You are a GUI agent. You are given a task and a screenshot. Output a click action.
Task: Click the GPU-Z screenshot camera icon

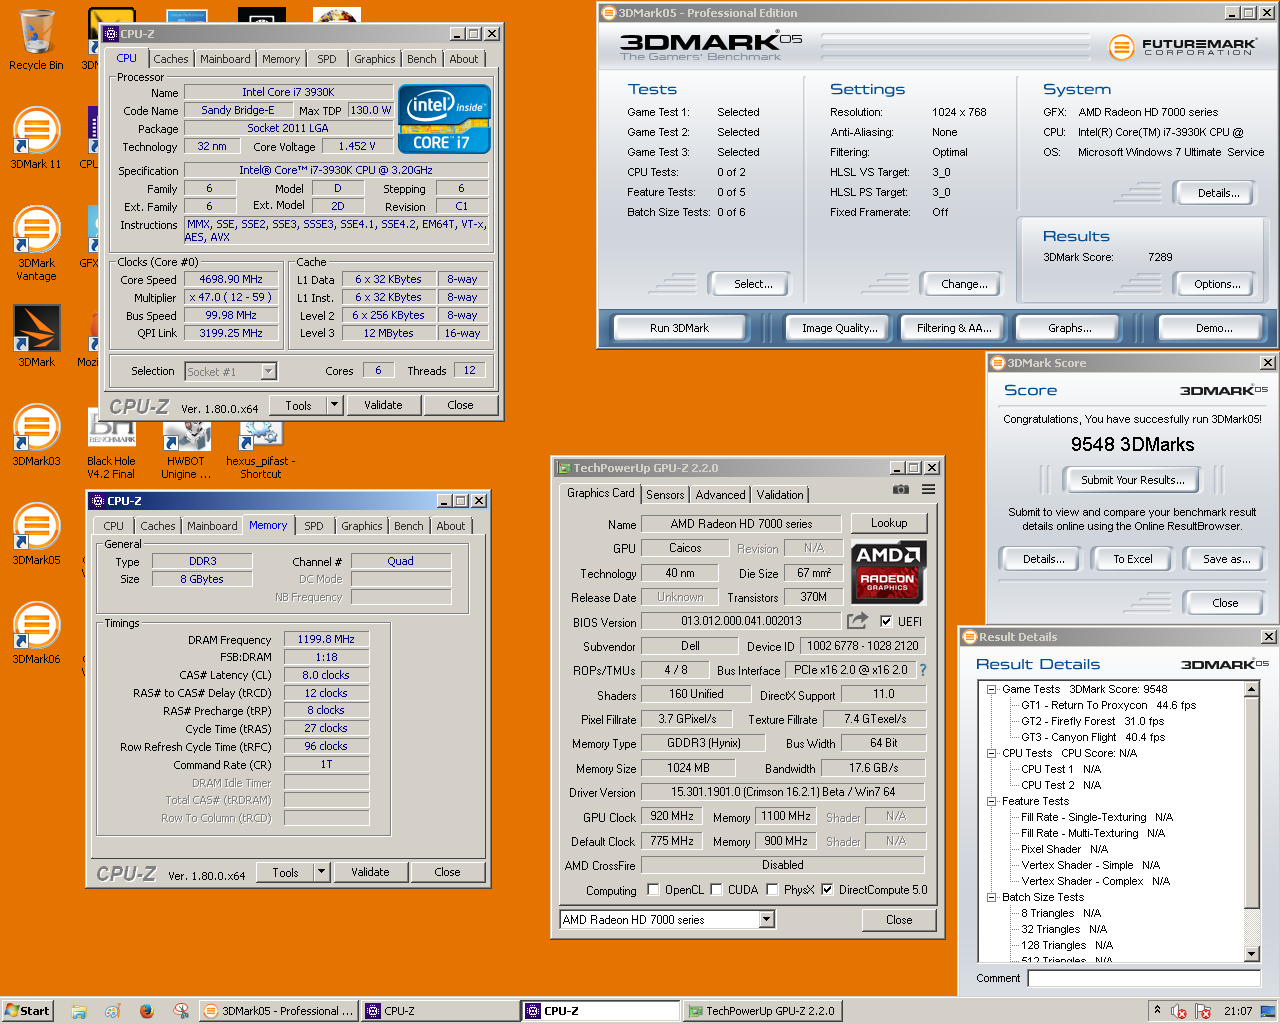coord(901,490)
